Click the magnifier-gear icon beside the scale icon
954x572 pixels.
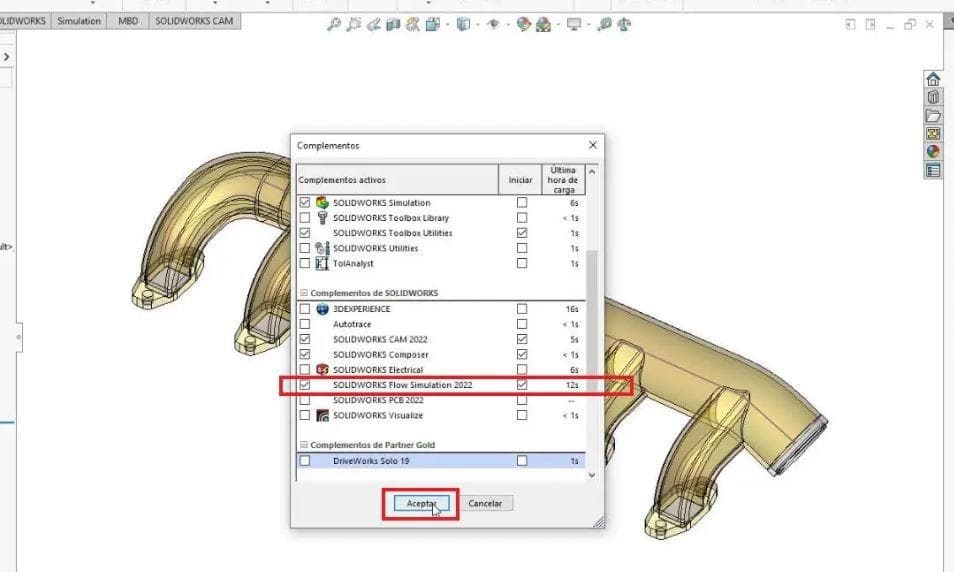click(604, 24)
